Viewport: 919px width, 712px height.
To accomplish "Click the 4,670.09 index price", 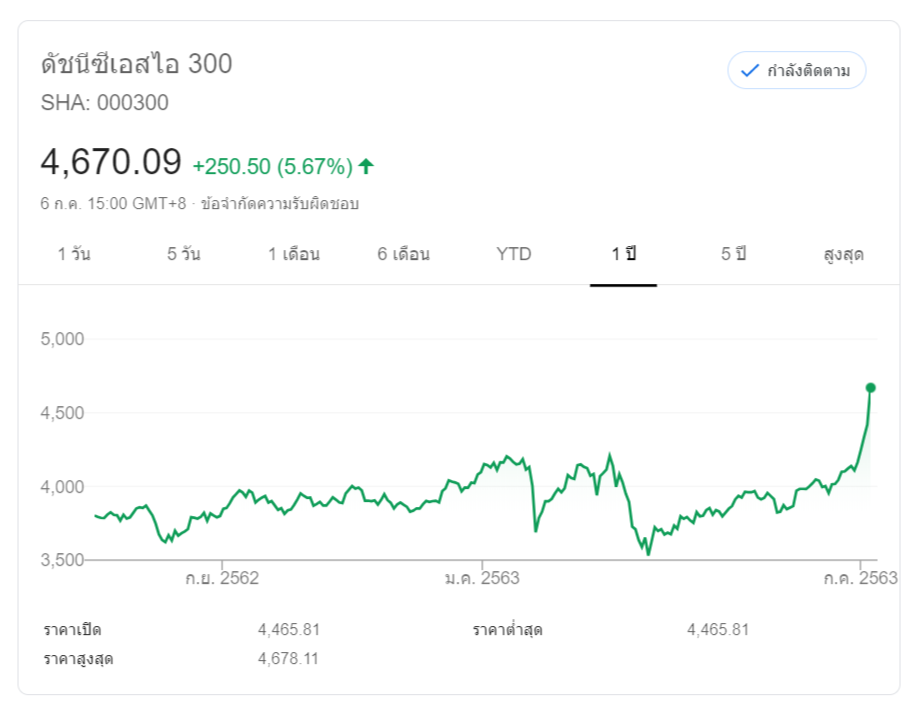I will [111, 162].
